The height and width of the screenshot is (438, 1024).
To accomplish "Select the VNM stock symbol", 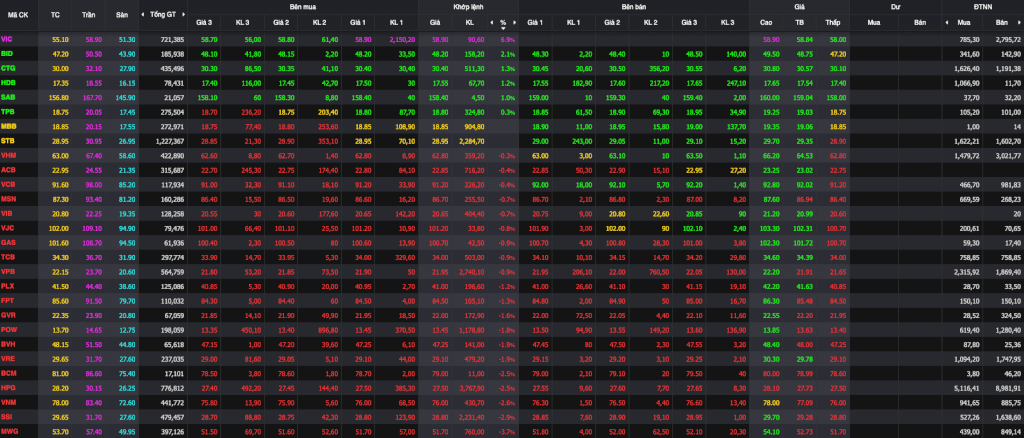I will point(8,401).
